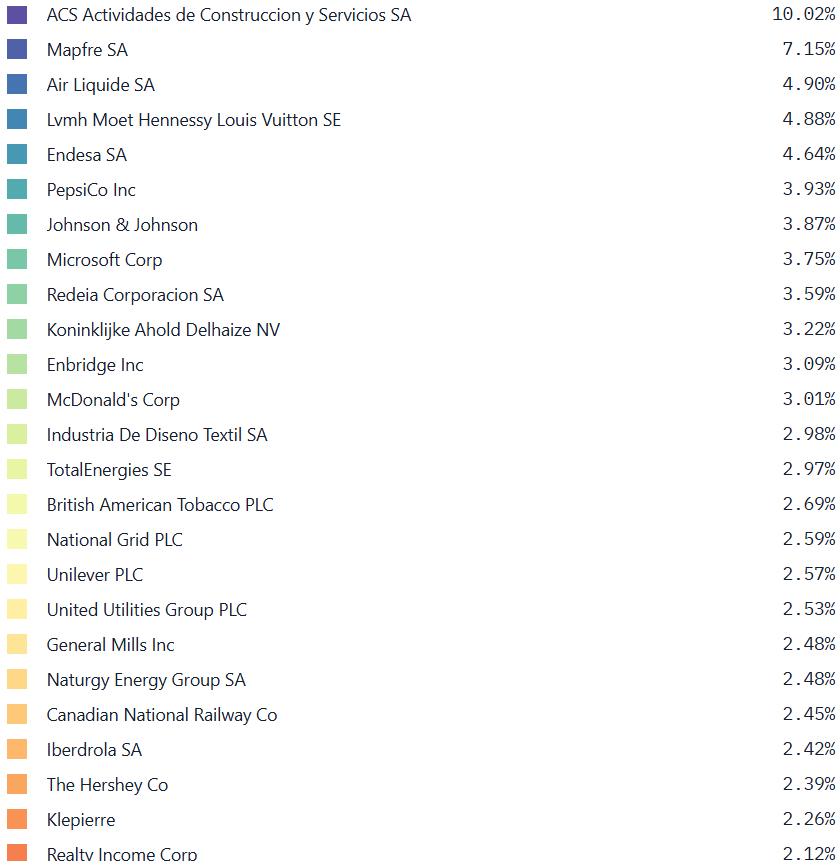Screen dimensions: 837x861
Task: Select the PepsiCo Inc holding name
Action: pos(91,190)
